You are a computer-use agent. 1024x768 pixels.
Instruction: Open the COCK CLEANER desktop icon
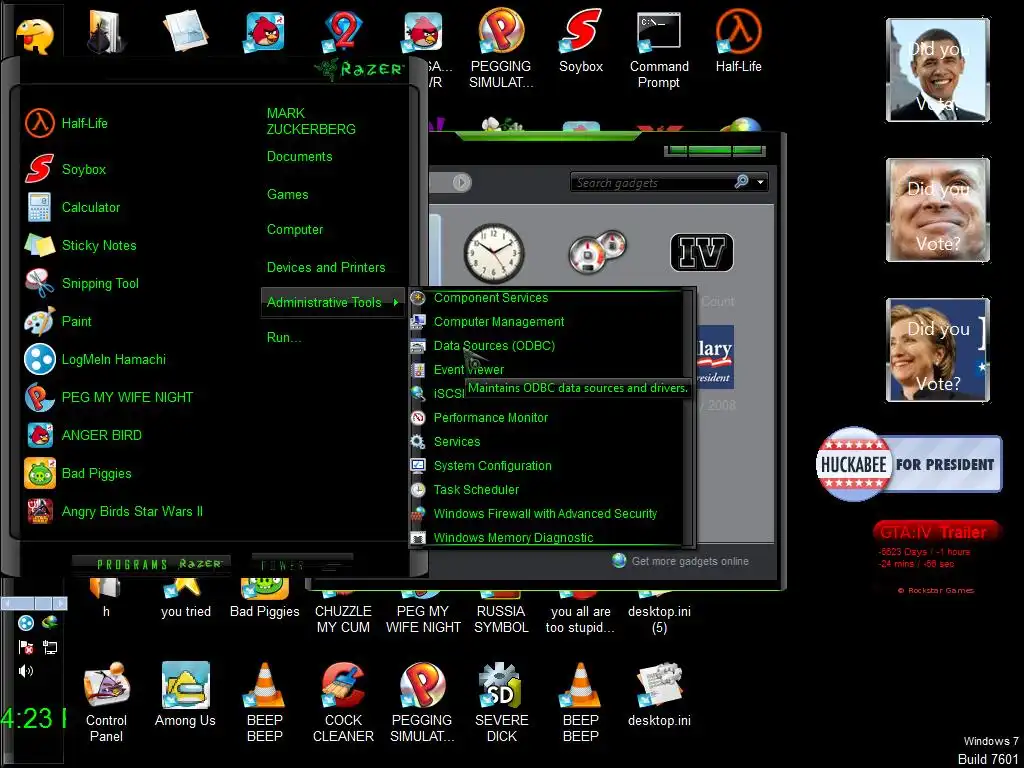pyautogui.click(x=344, y=703)
